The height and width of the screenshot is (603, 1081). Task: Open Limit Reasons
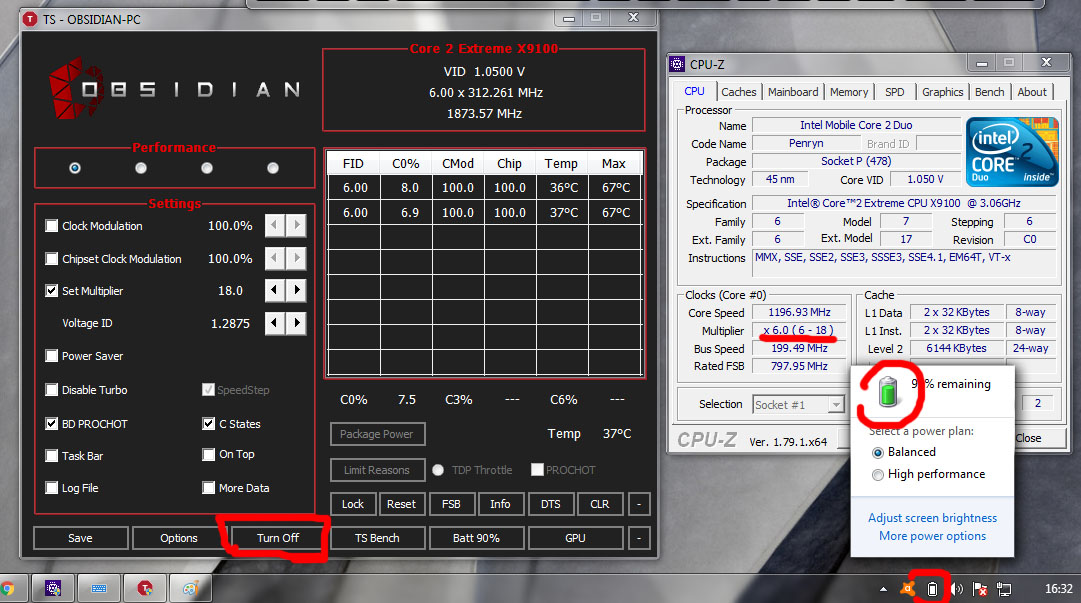pos(377,470)
